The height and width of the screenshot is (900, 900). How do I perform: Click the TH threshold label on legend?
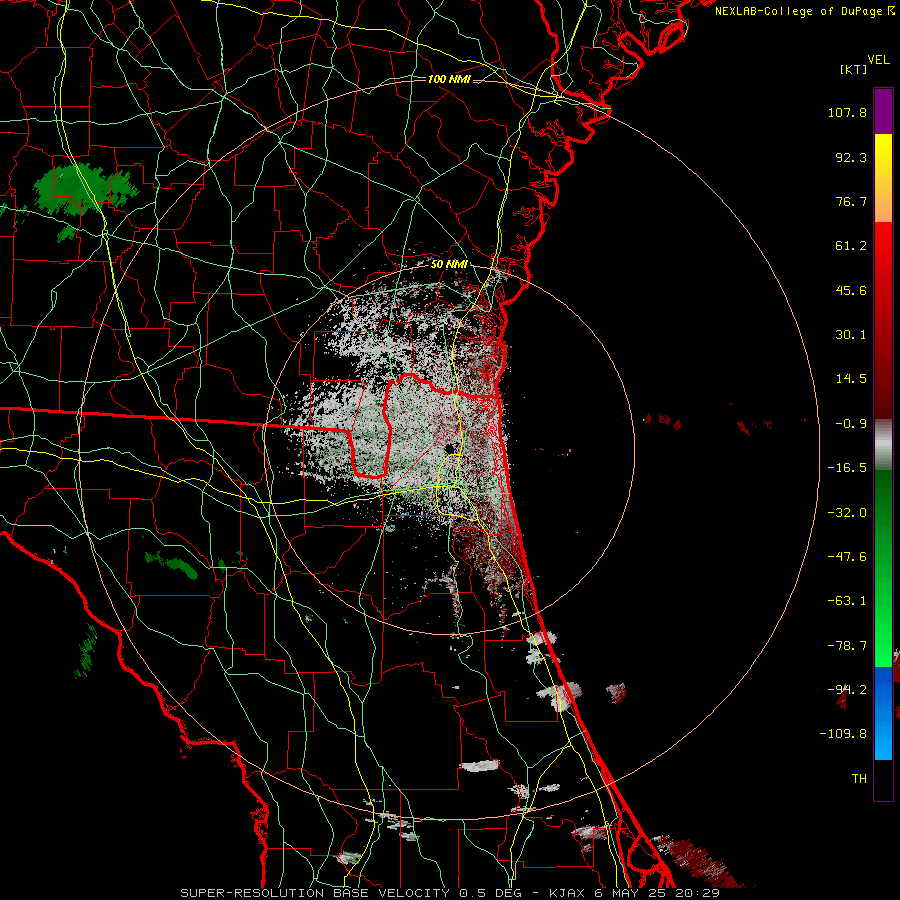click(859, 779)
